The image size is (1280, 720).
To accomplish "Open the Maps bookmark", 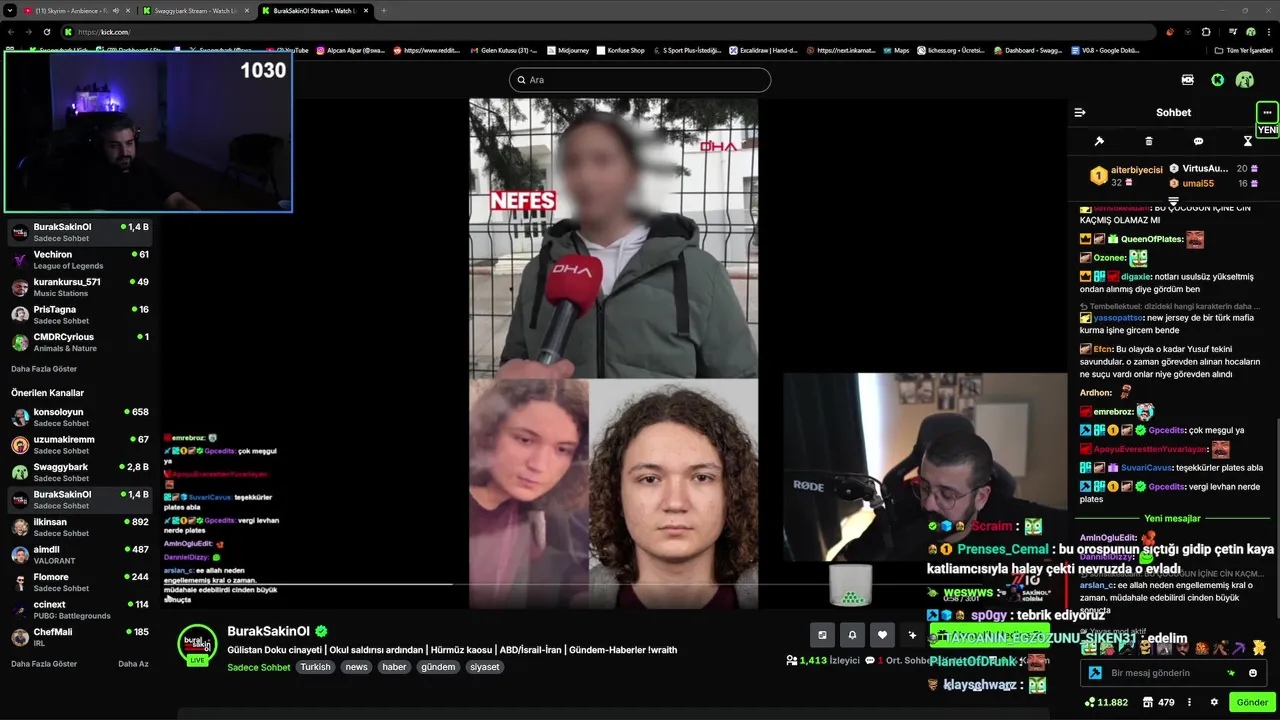I will click(x=895, y=50).
